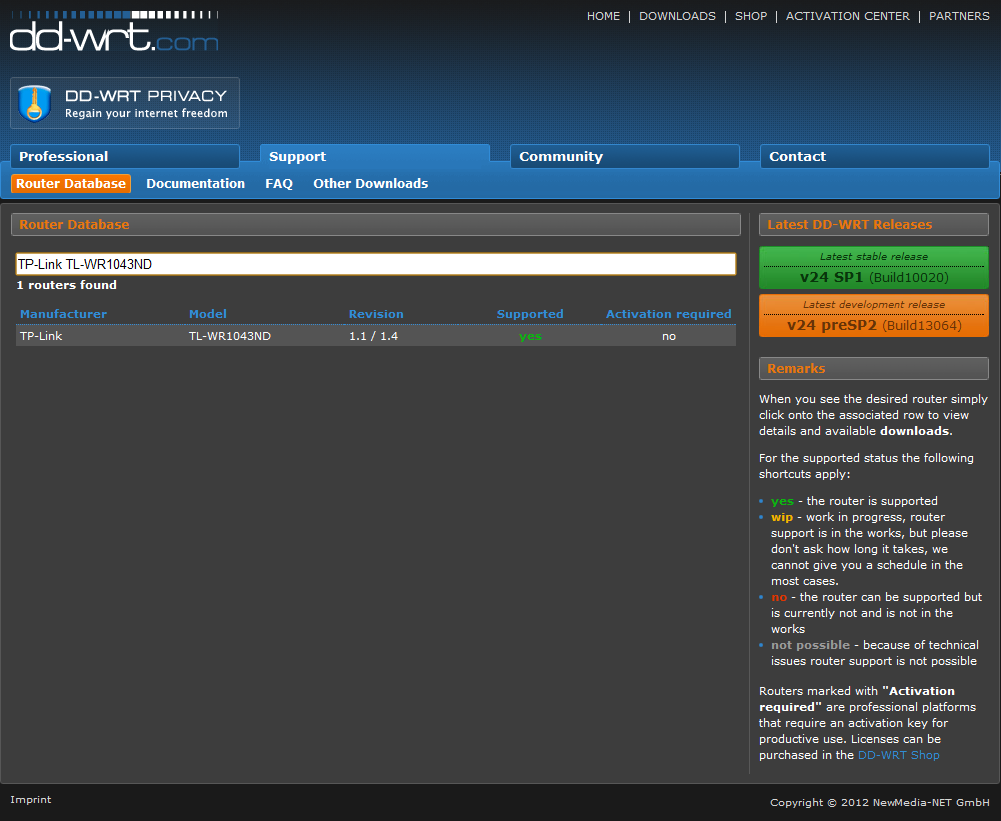Open the Community tab
Image resolution: width=1001 pixels, height=821 pixels.
[625, 156]
